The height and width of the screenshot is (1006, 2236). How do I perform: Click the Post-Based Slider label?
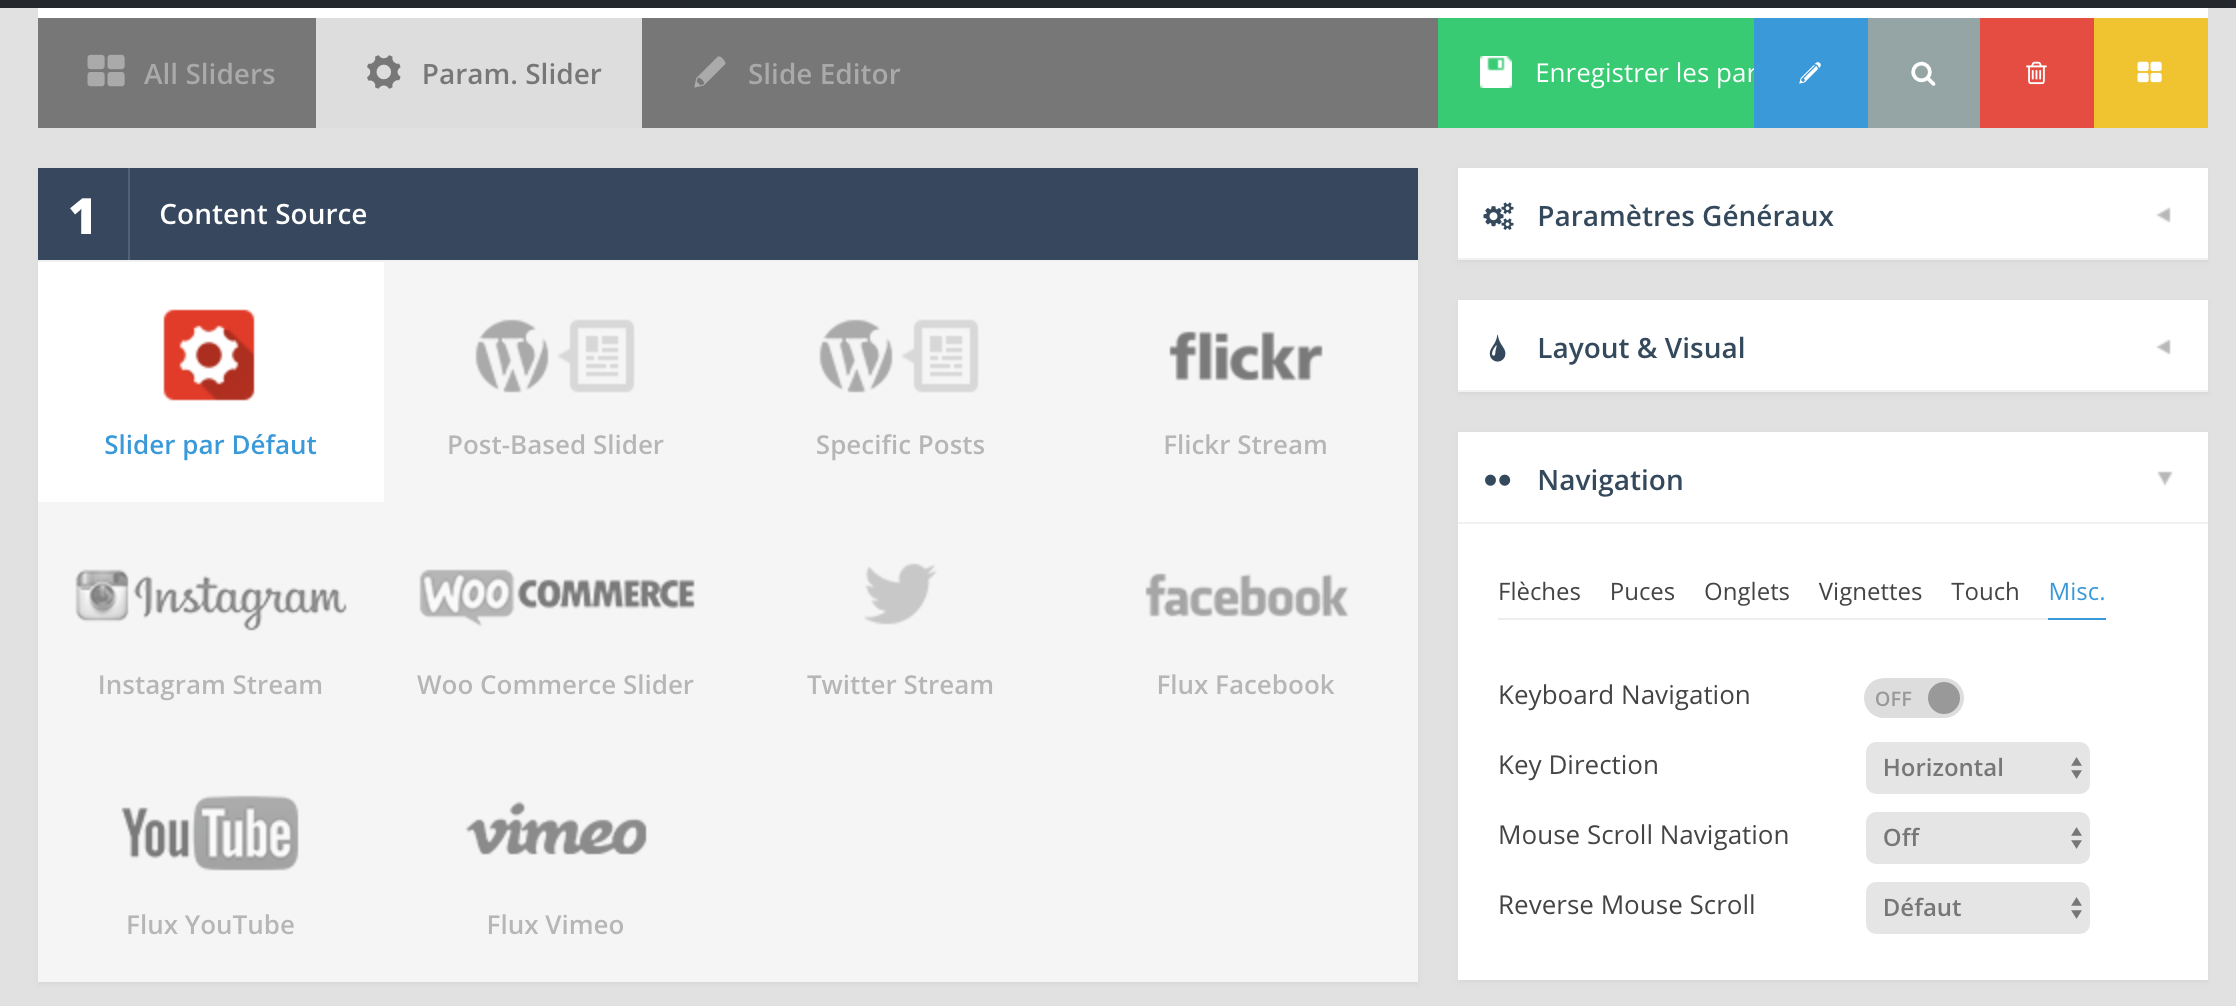click(555, 445)
